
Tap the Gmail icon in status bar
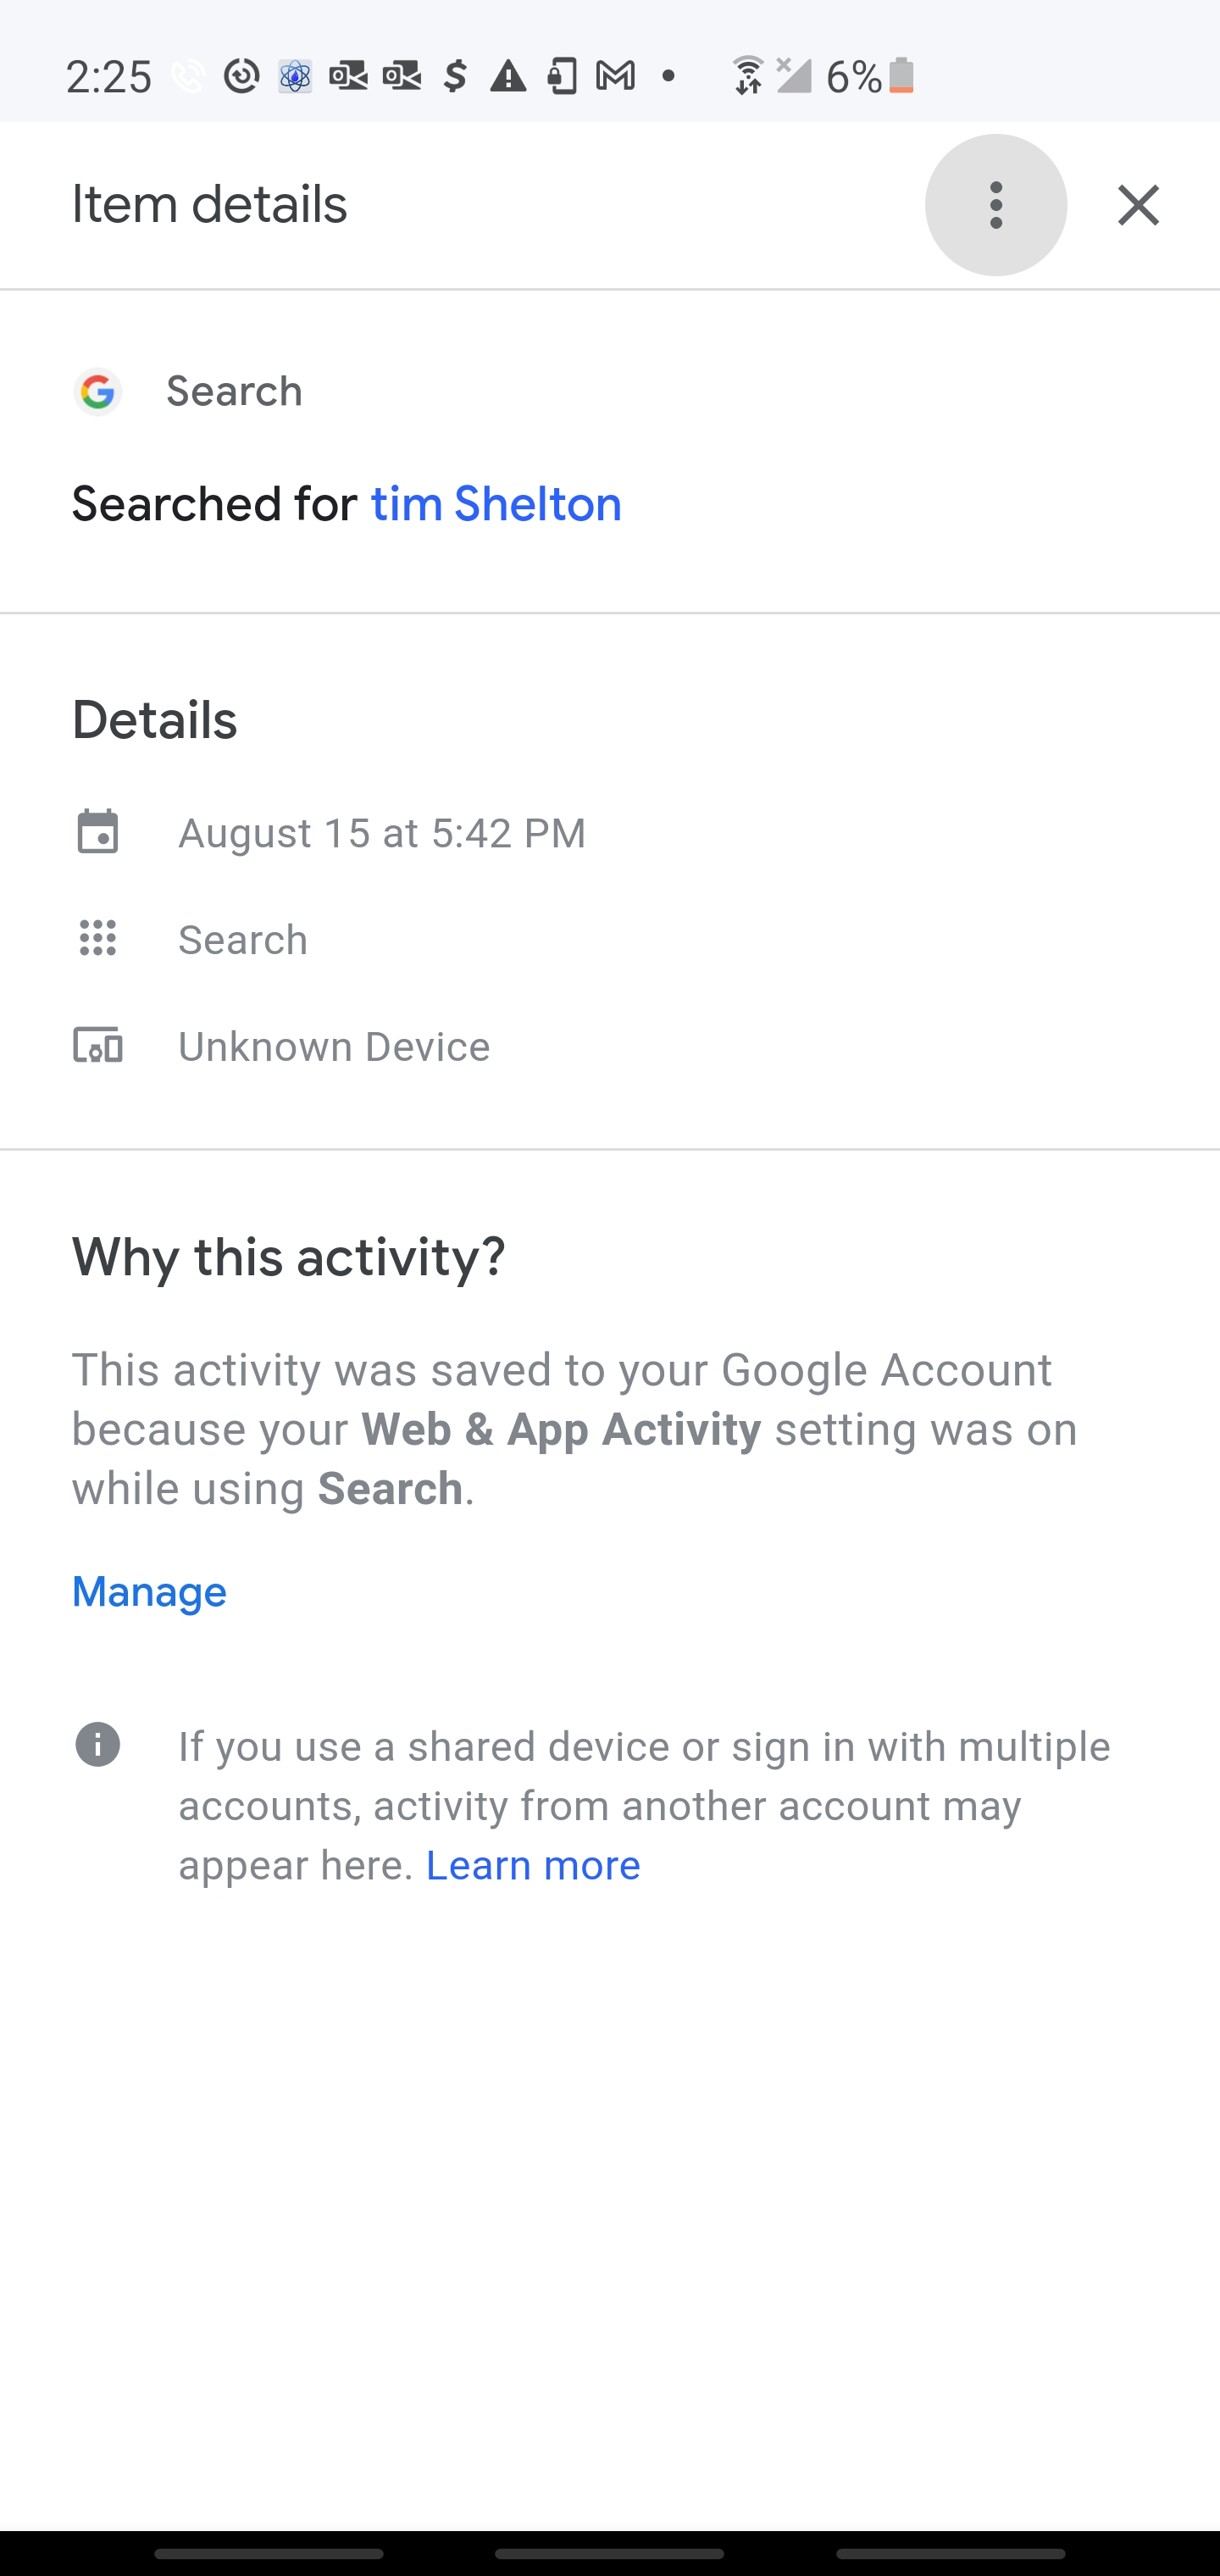pyautogui.click(x=615, y=76)
